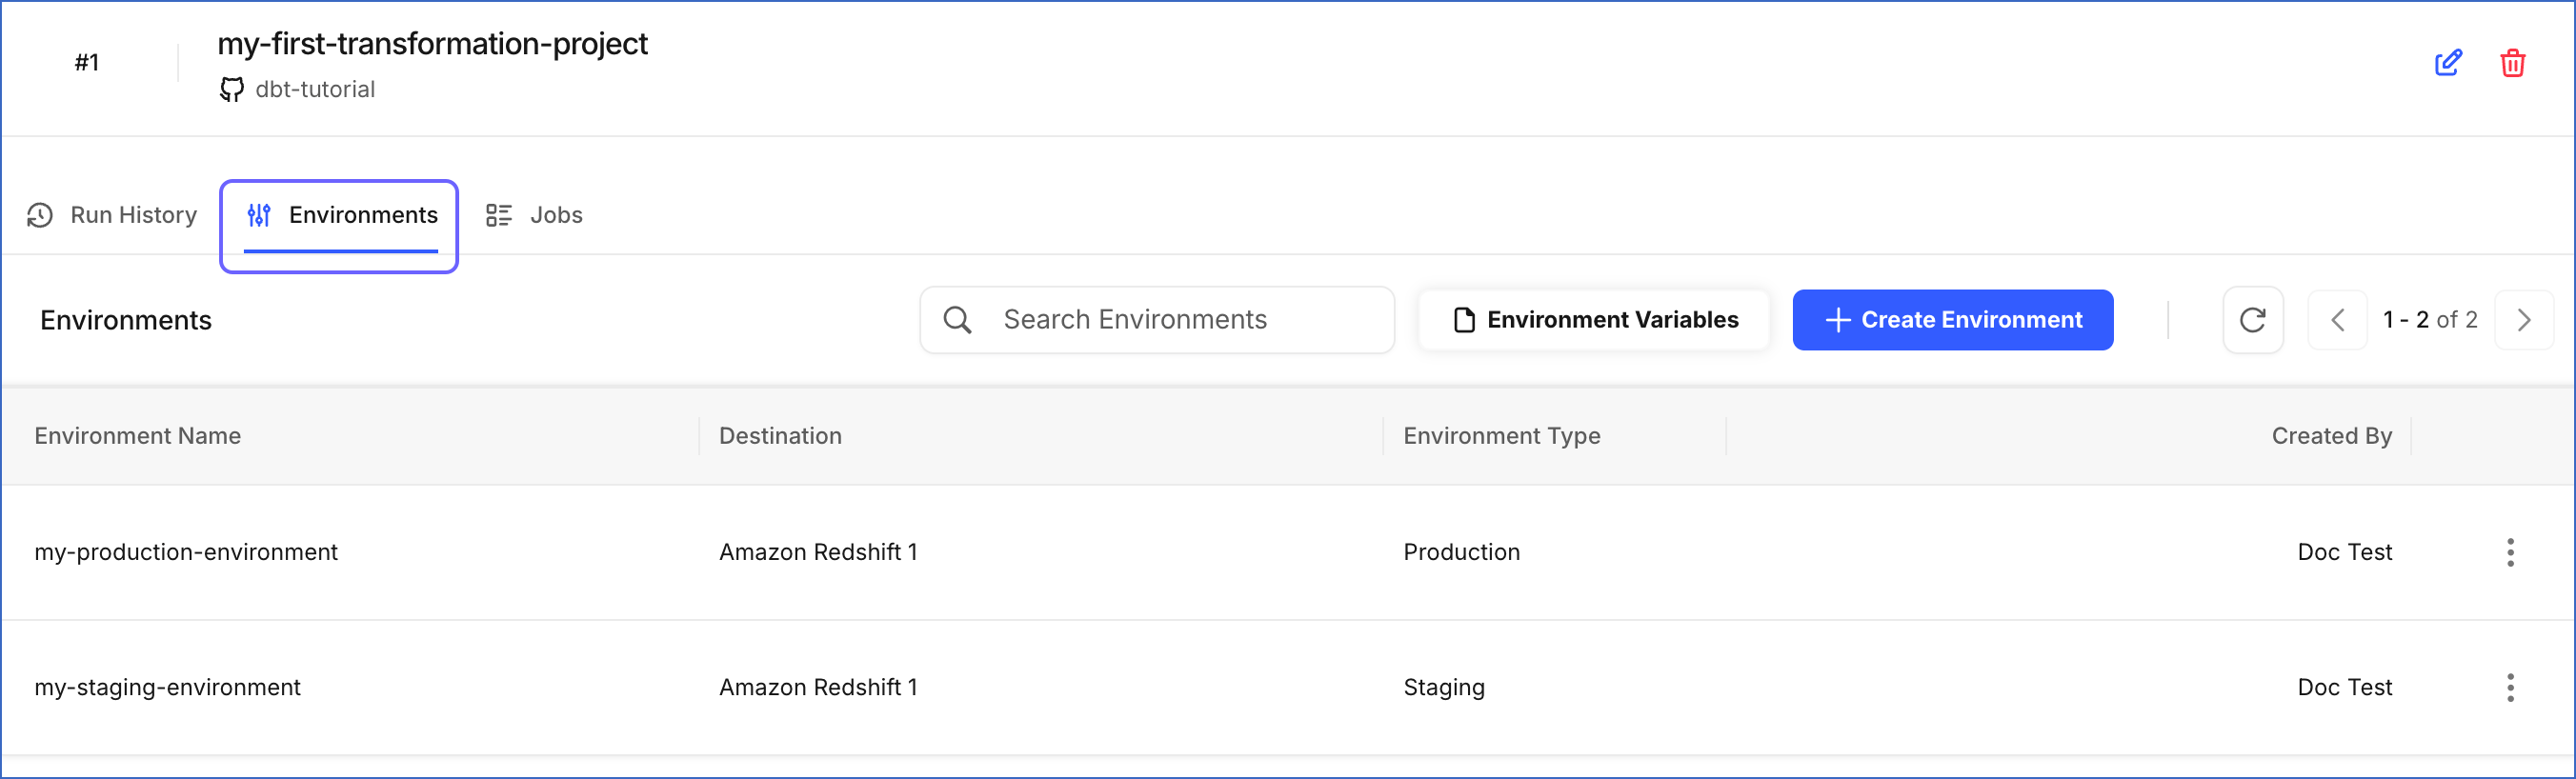Viewport: 2576px width, 779px height.
Task: Sort by Environment Name column header
Action: 138,436
